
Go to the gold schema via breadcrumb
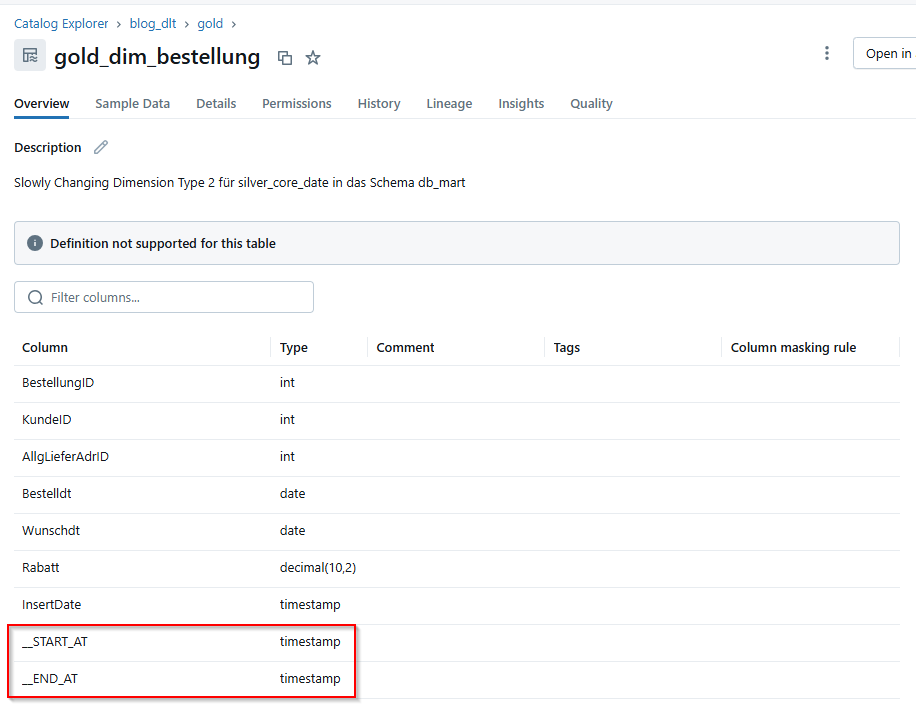pyautogui.click(x=210, y=23)
